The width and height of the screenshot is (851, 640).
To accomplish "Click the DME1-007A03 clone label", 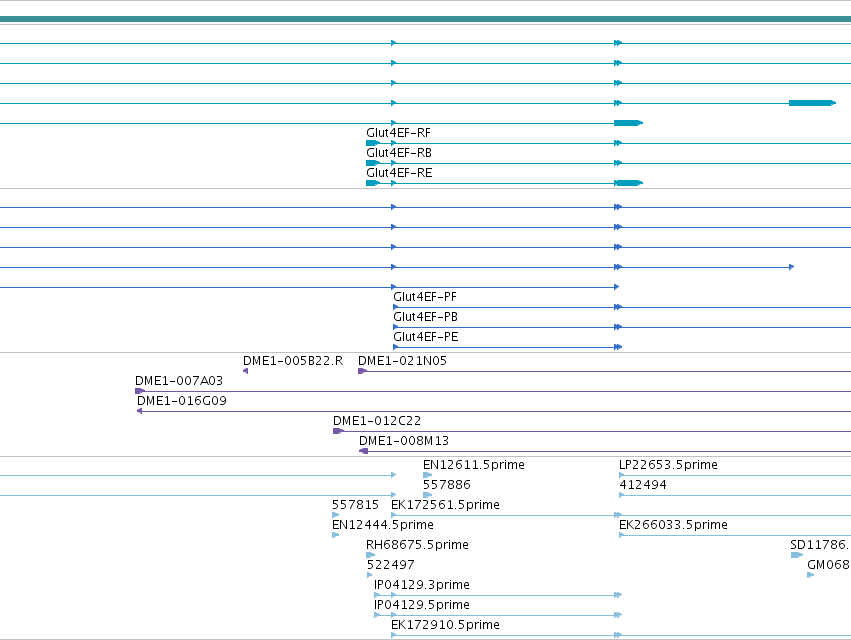I will point(179,381).
